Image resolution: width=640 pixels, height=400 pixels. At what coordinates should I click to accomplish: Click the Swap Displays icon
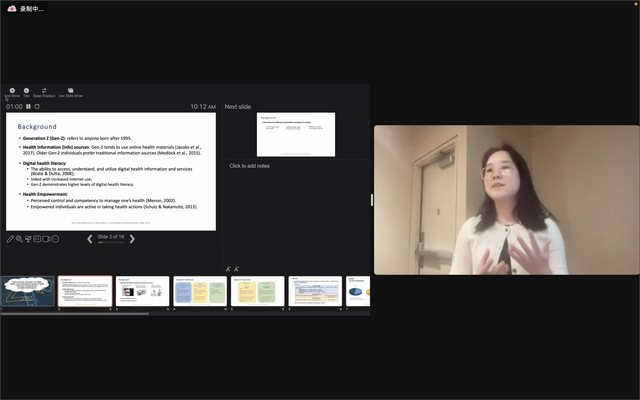(x=44, y=91)
